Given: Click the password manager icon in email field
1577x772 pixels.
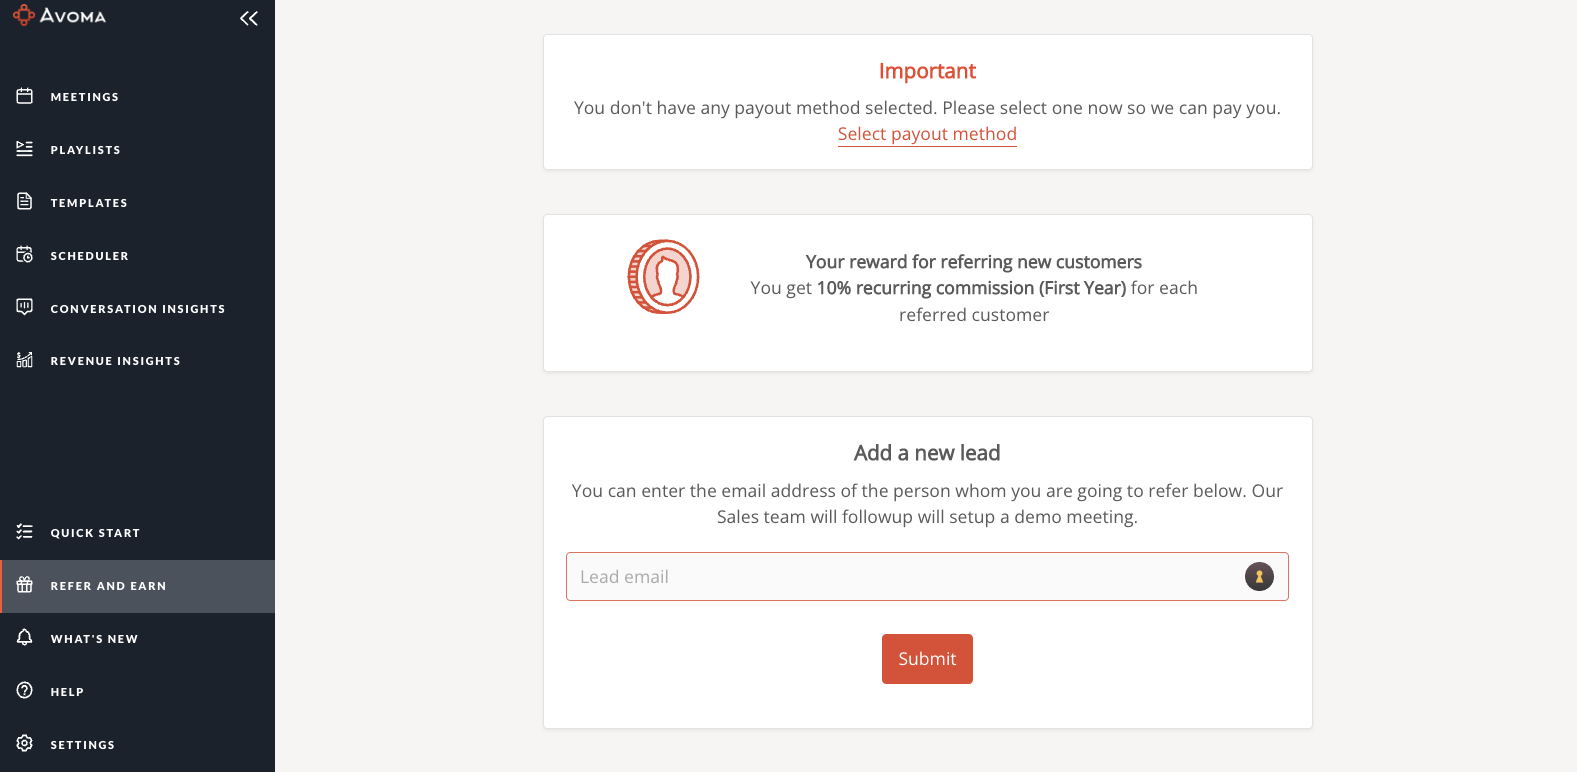Looking at the screenshot, I should 1259,577.
